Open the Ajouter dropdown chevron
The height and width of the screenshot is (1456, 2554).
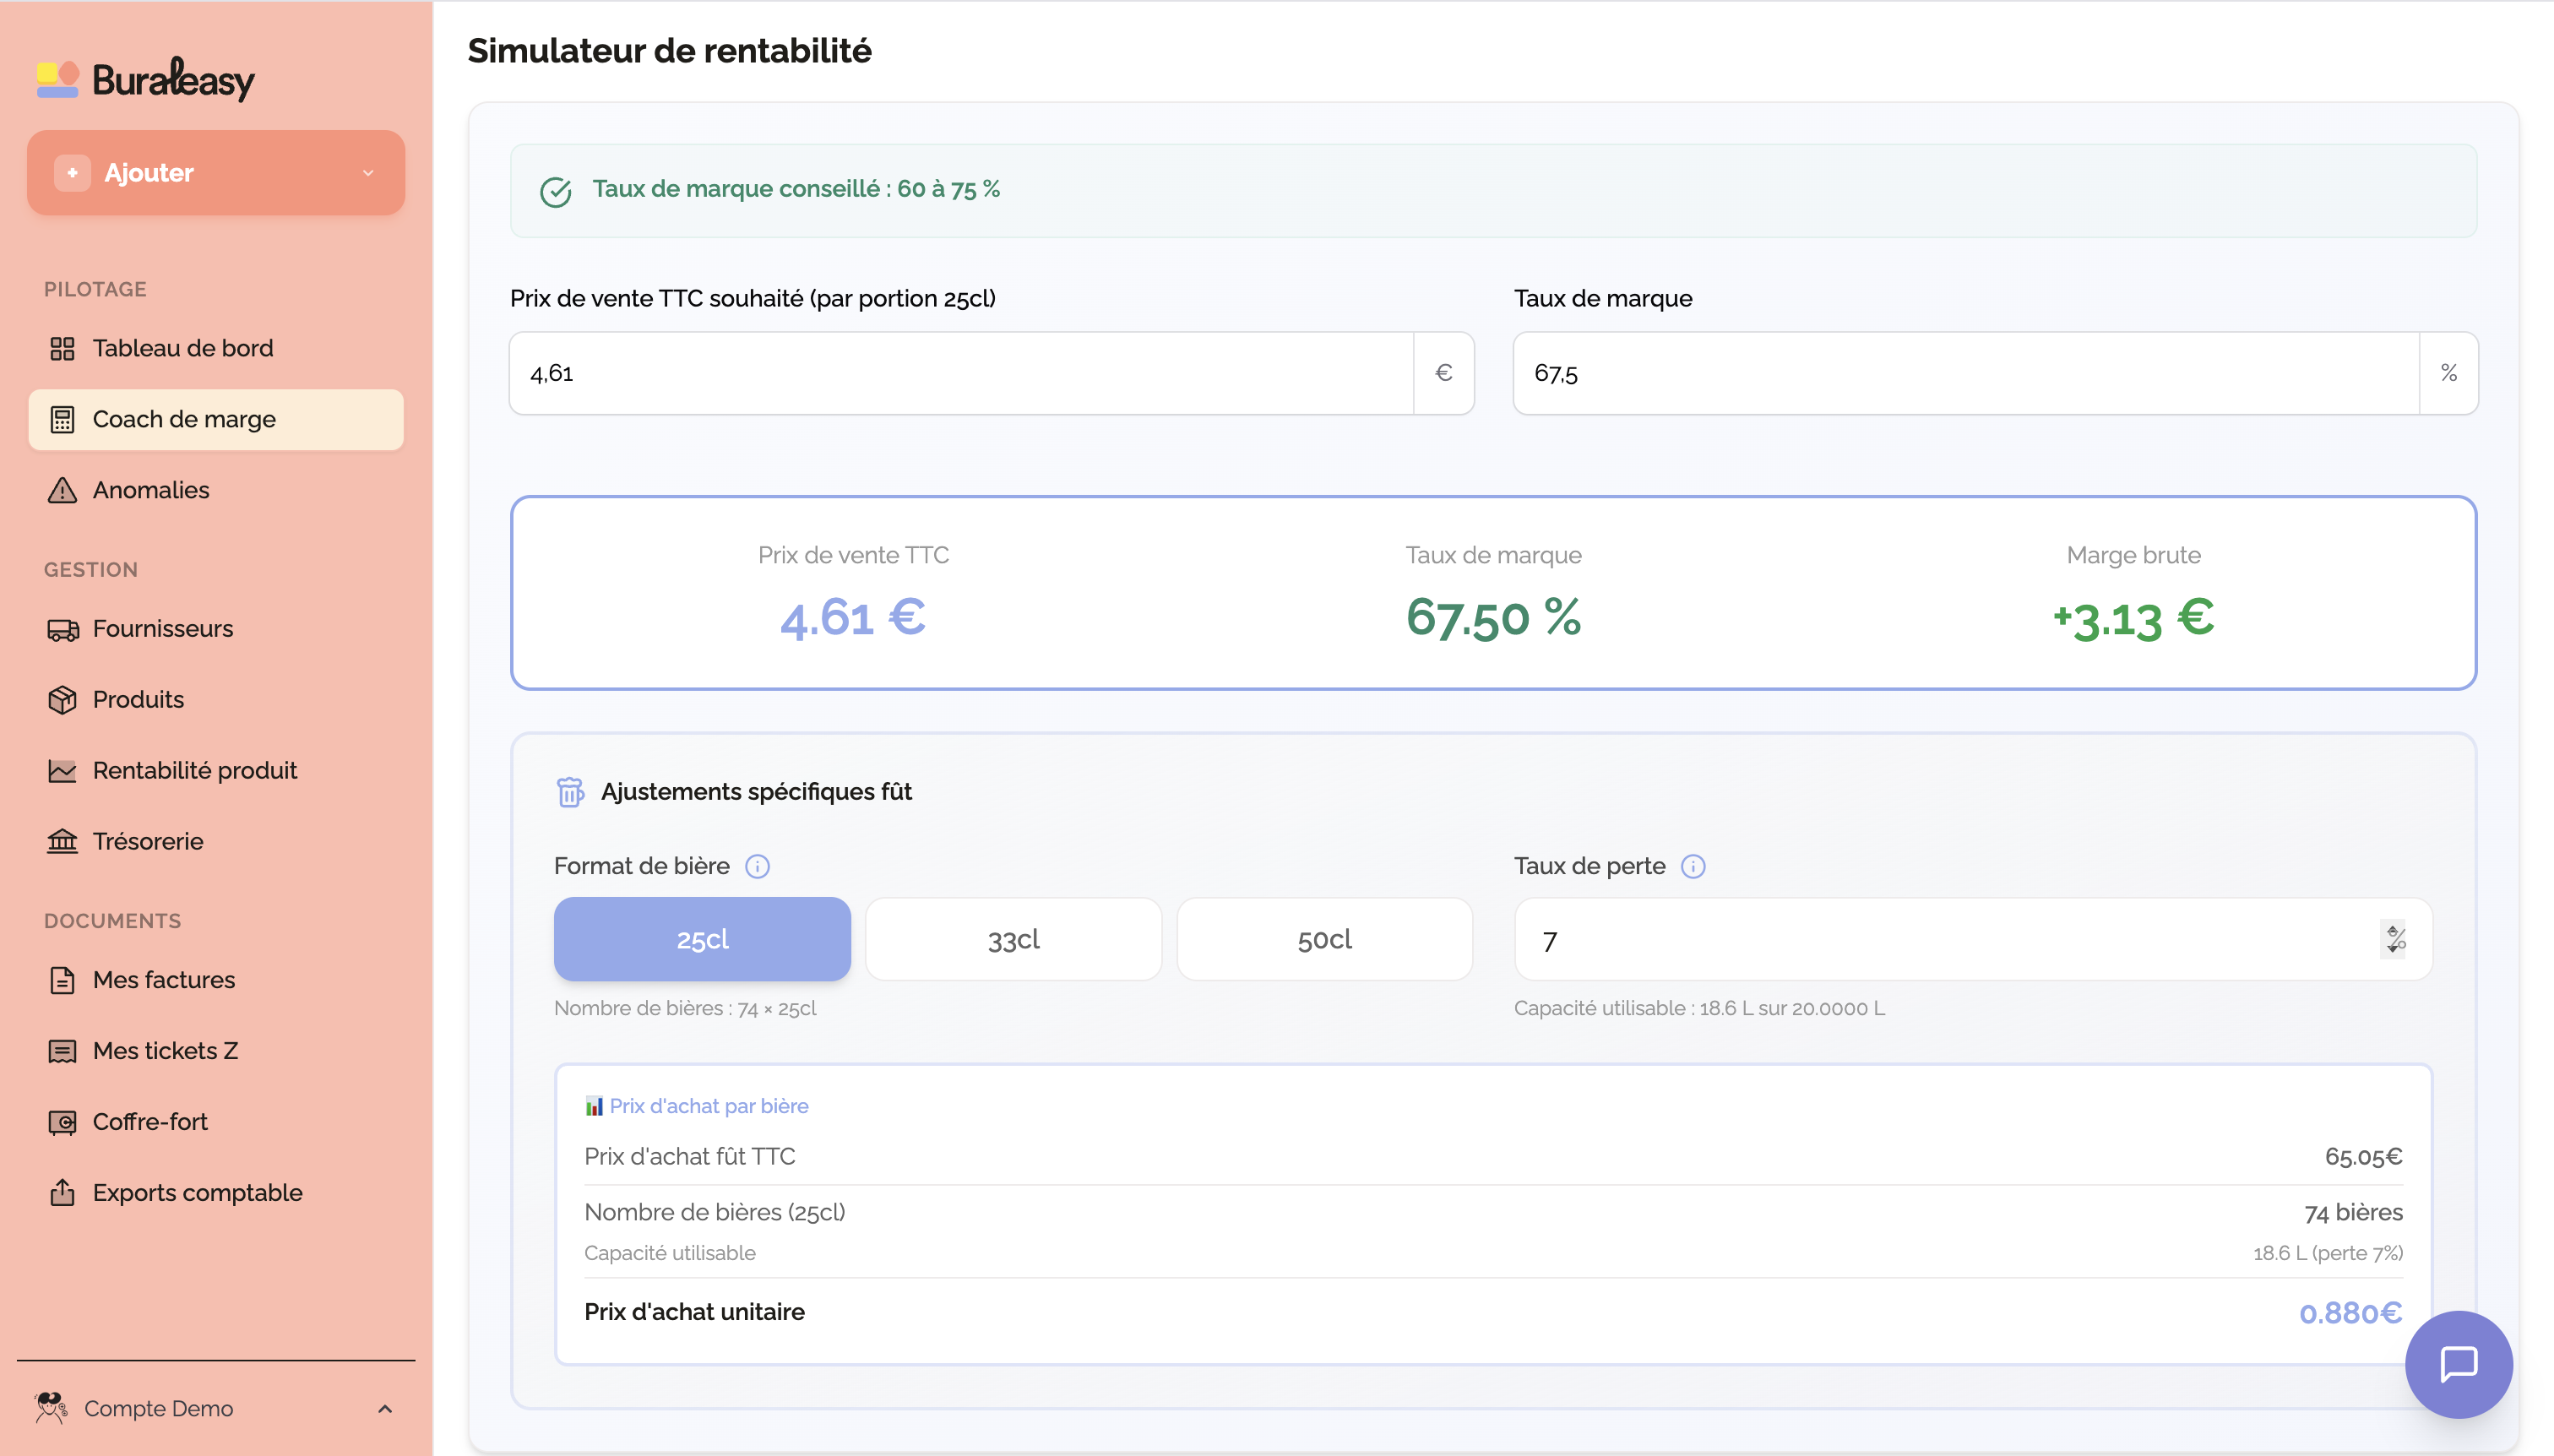(368, 173)
